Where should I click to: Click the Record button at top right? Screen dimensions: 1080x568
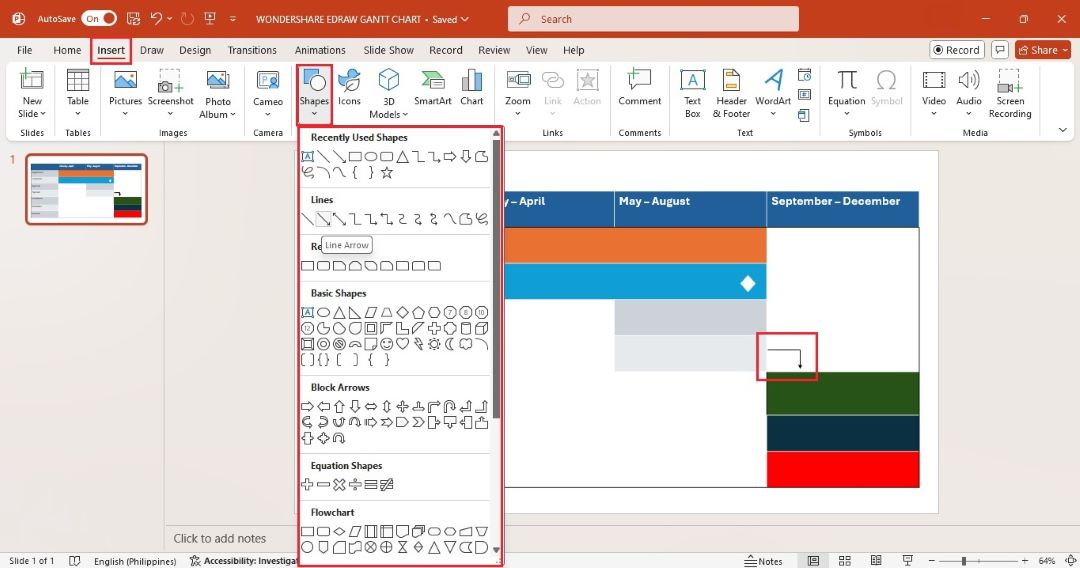tap(957, 50)
